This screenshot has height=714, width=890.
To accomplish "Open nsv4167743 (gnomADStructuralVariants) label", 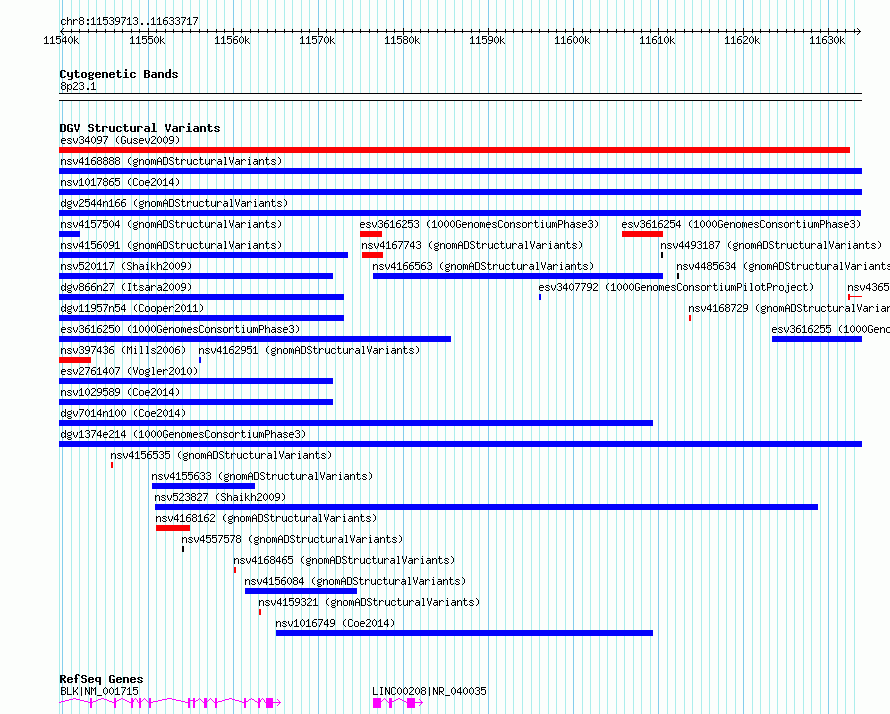I will 472,245.
